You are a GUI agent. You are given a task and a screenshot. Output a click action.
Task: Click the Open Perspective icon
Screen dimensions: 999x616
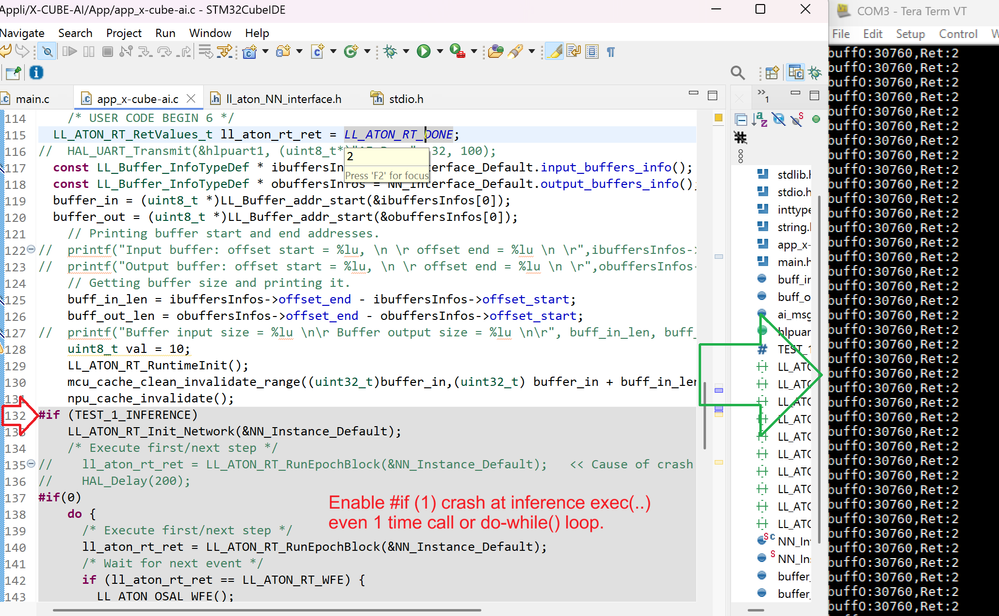pos(771,73)
